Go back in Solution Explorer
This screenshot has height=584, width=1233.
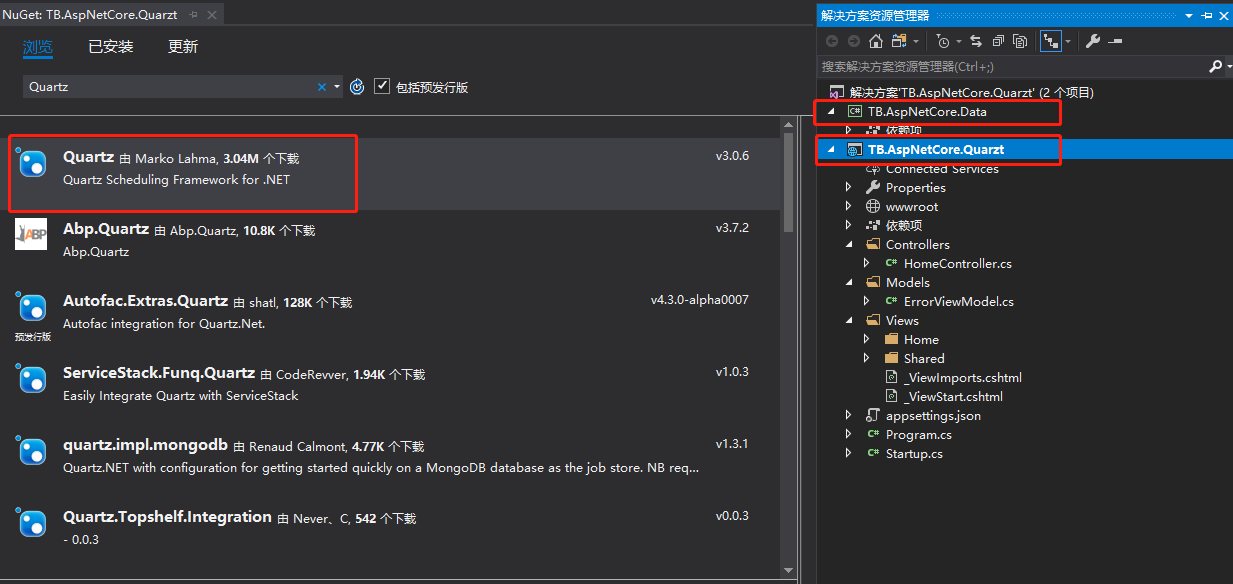[x=832, y=41]
